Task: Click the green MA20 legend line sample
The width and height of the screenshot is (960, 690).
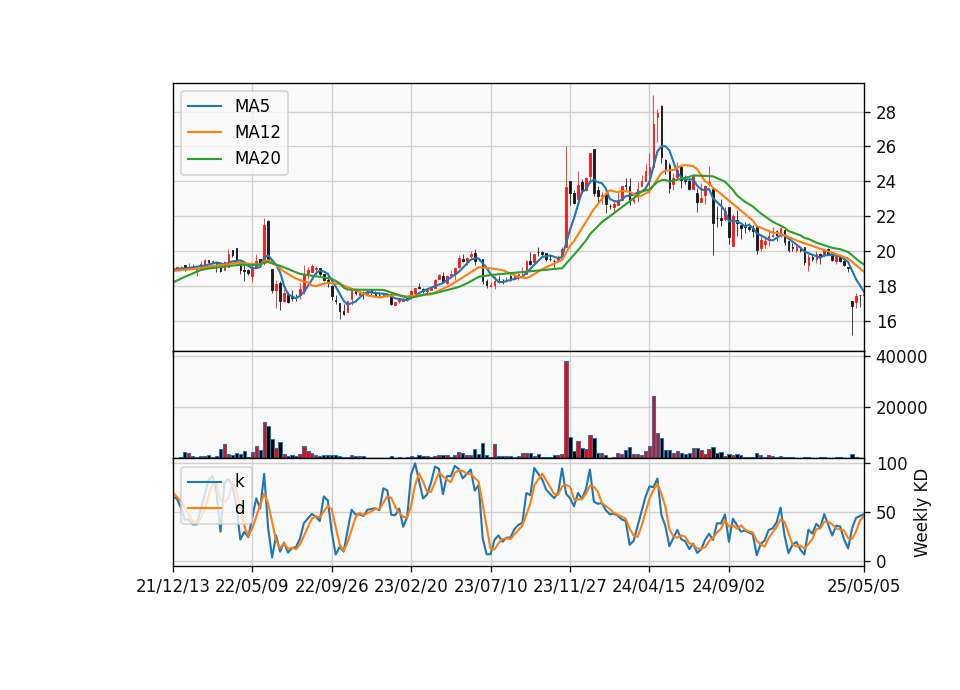Action: (x=204, y=159)
